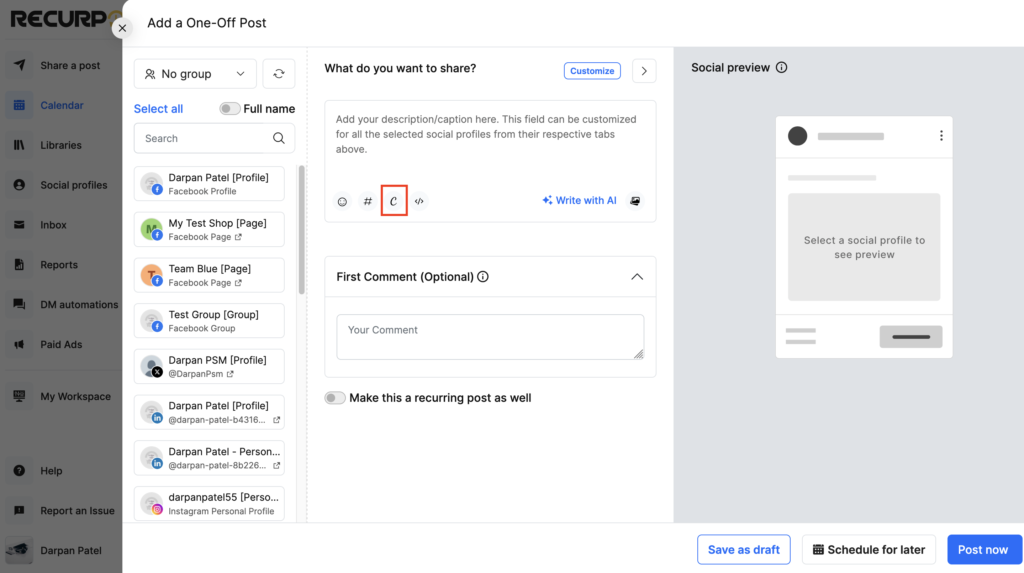
Task: Click the Select all link
Action: tap(158, 108)
